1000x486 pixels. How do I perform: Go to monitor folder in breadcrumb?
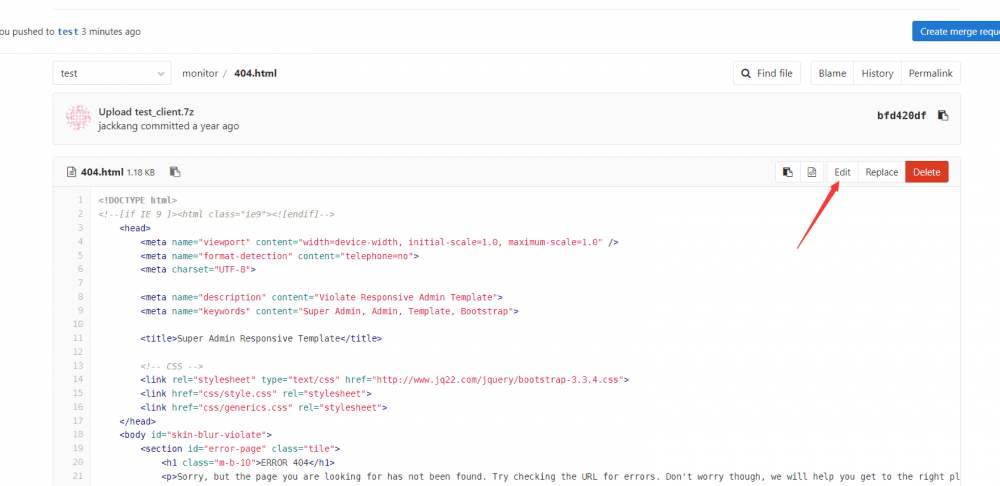click(200, 73)
